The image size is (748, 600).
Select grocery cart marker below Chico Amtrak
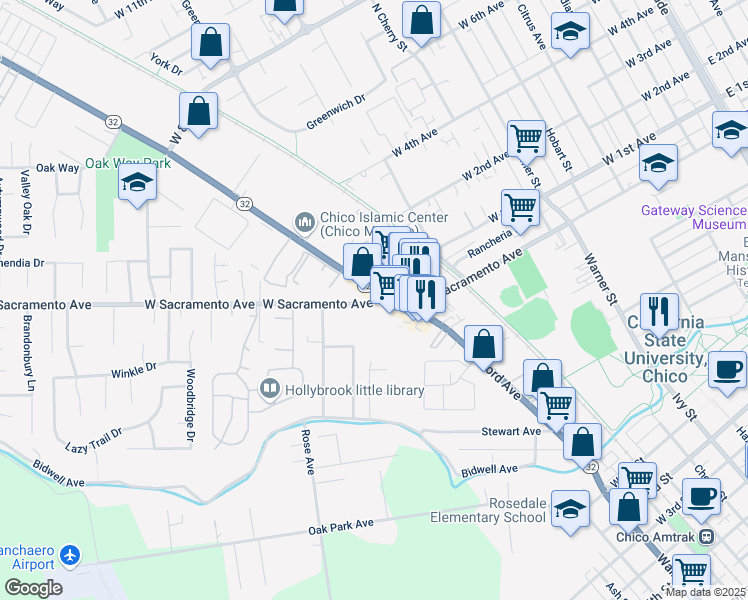pyautogui.click(x=691, y=572)
